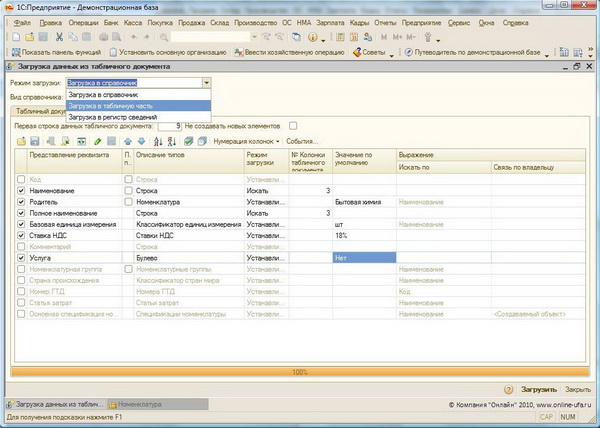Screen dimensions: 600x428
Task: Open the Путеводитель toolbar dropdown arrow
Action: 546,55
